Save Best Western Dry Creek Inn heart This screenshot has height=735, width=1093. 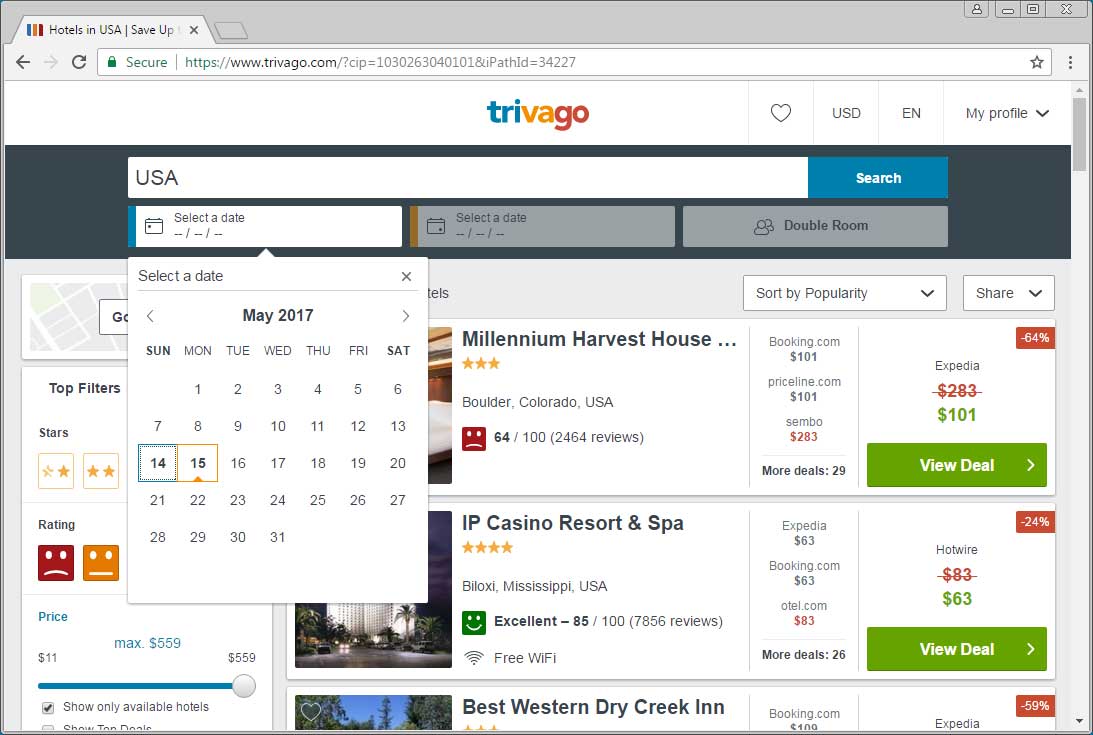(x=311, y=711)
